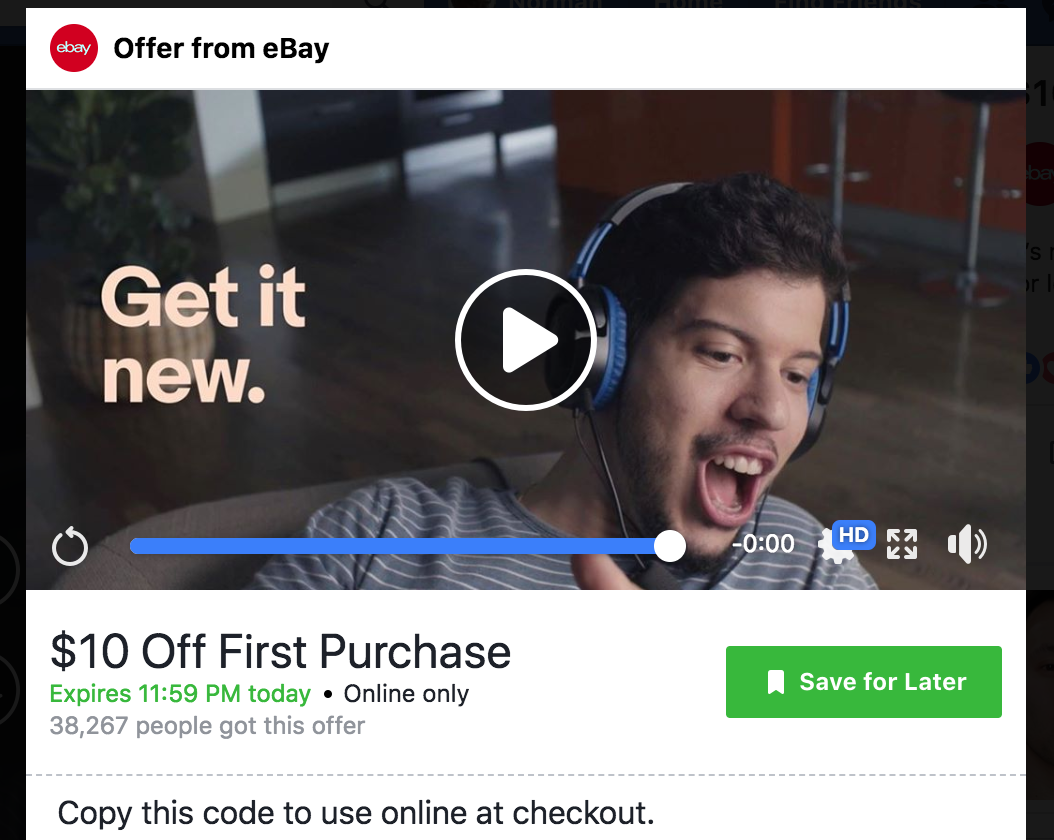Open the red eBay logo avatar

[74, 48]
